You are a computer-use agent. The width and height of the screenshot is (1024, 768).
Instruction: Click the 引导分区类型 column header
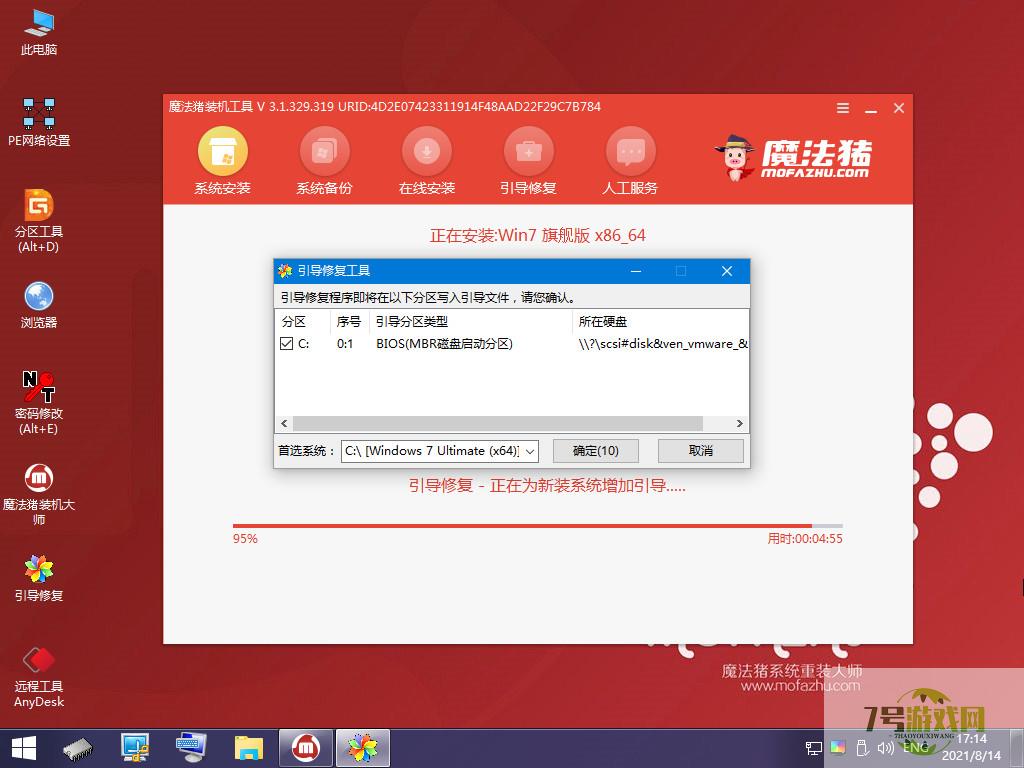tap(471, 321)
